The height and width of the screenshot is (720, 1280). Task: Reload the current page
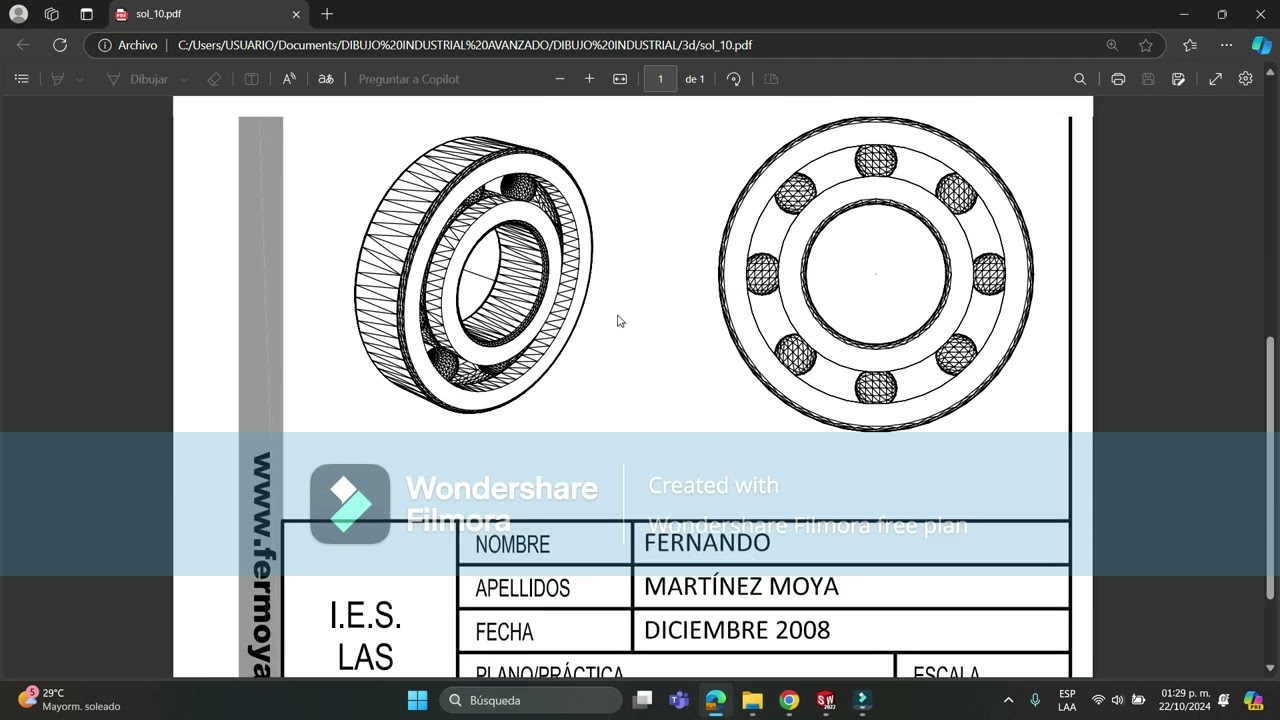(60, 45)
